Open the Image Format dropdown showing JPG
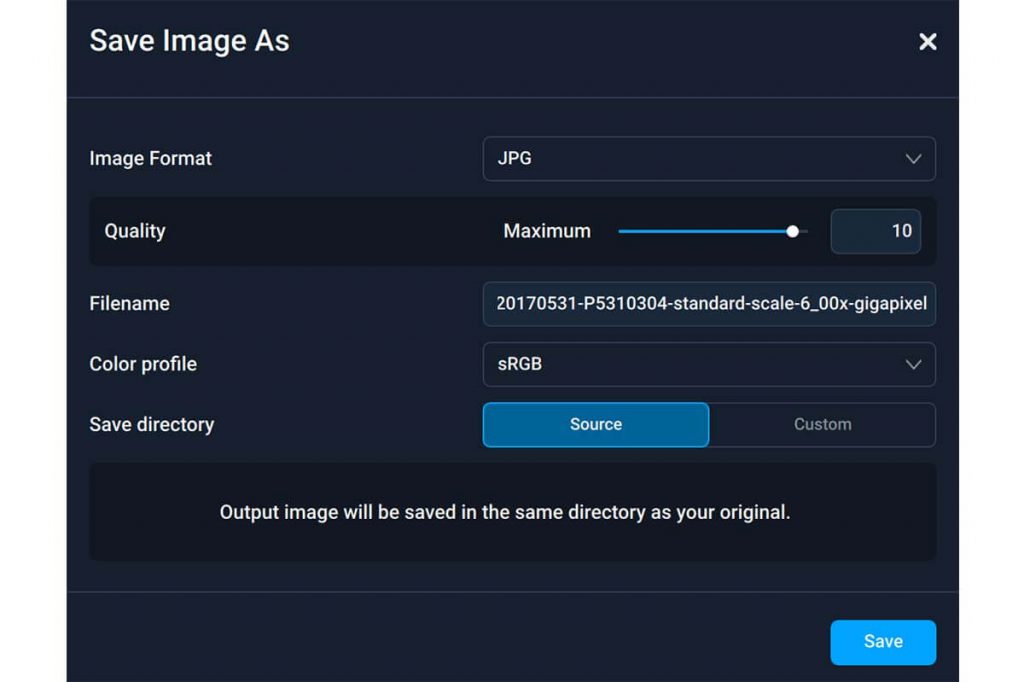The height and width of the screenshot is (682, 1024). pyautogui.click(x=709, y=159)
